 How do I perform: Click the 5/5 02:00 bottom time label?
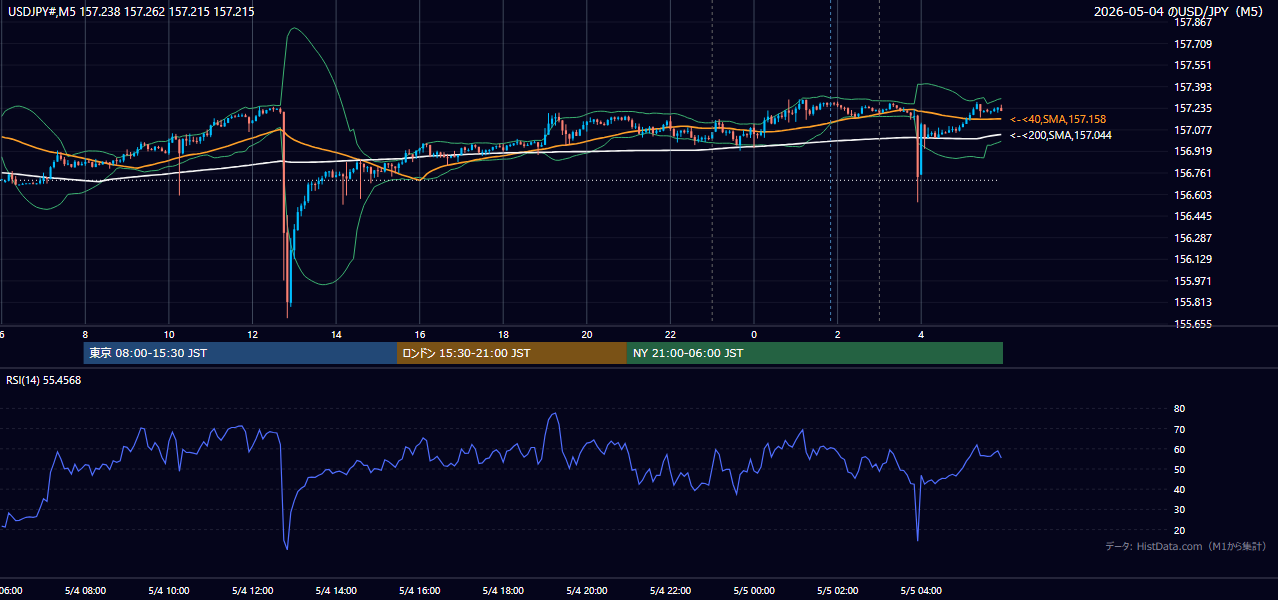pos(838,591)
